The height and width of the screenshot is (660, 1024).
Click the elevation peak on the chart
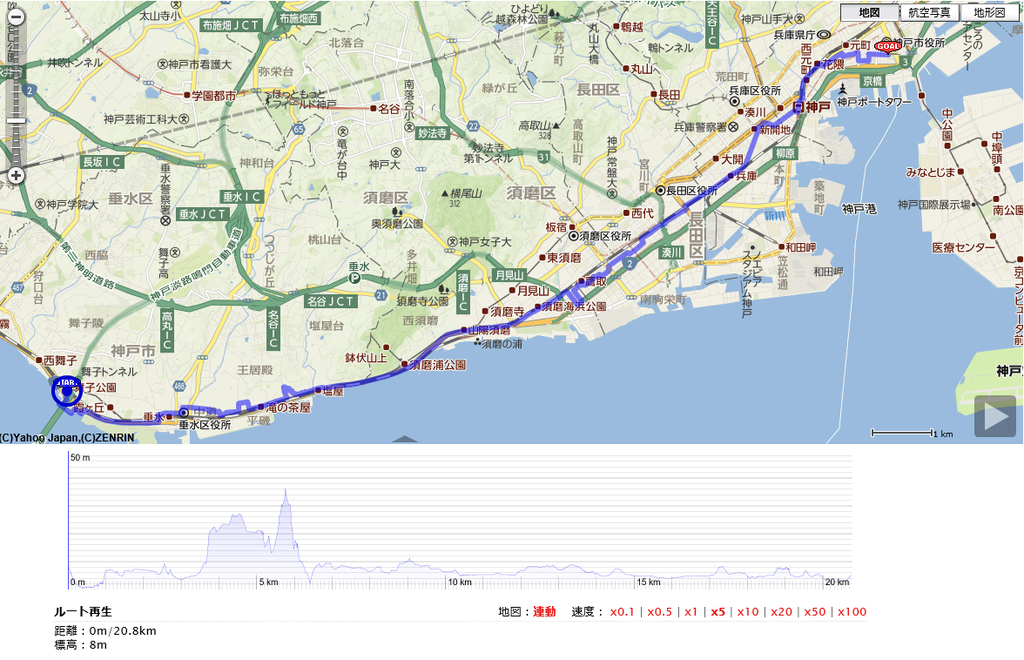285,492
